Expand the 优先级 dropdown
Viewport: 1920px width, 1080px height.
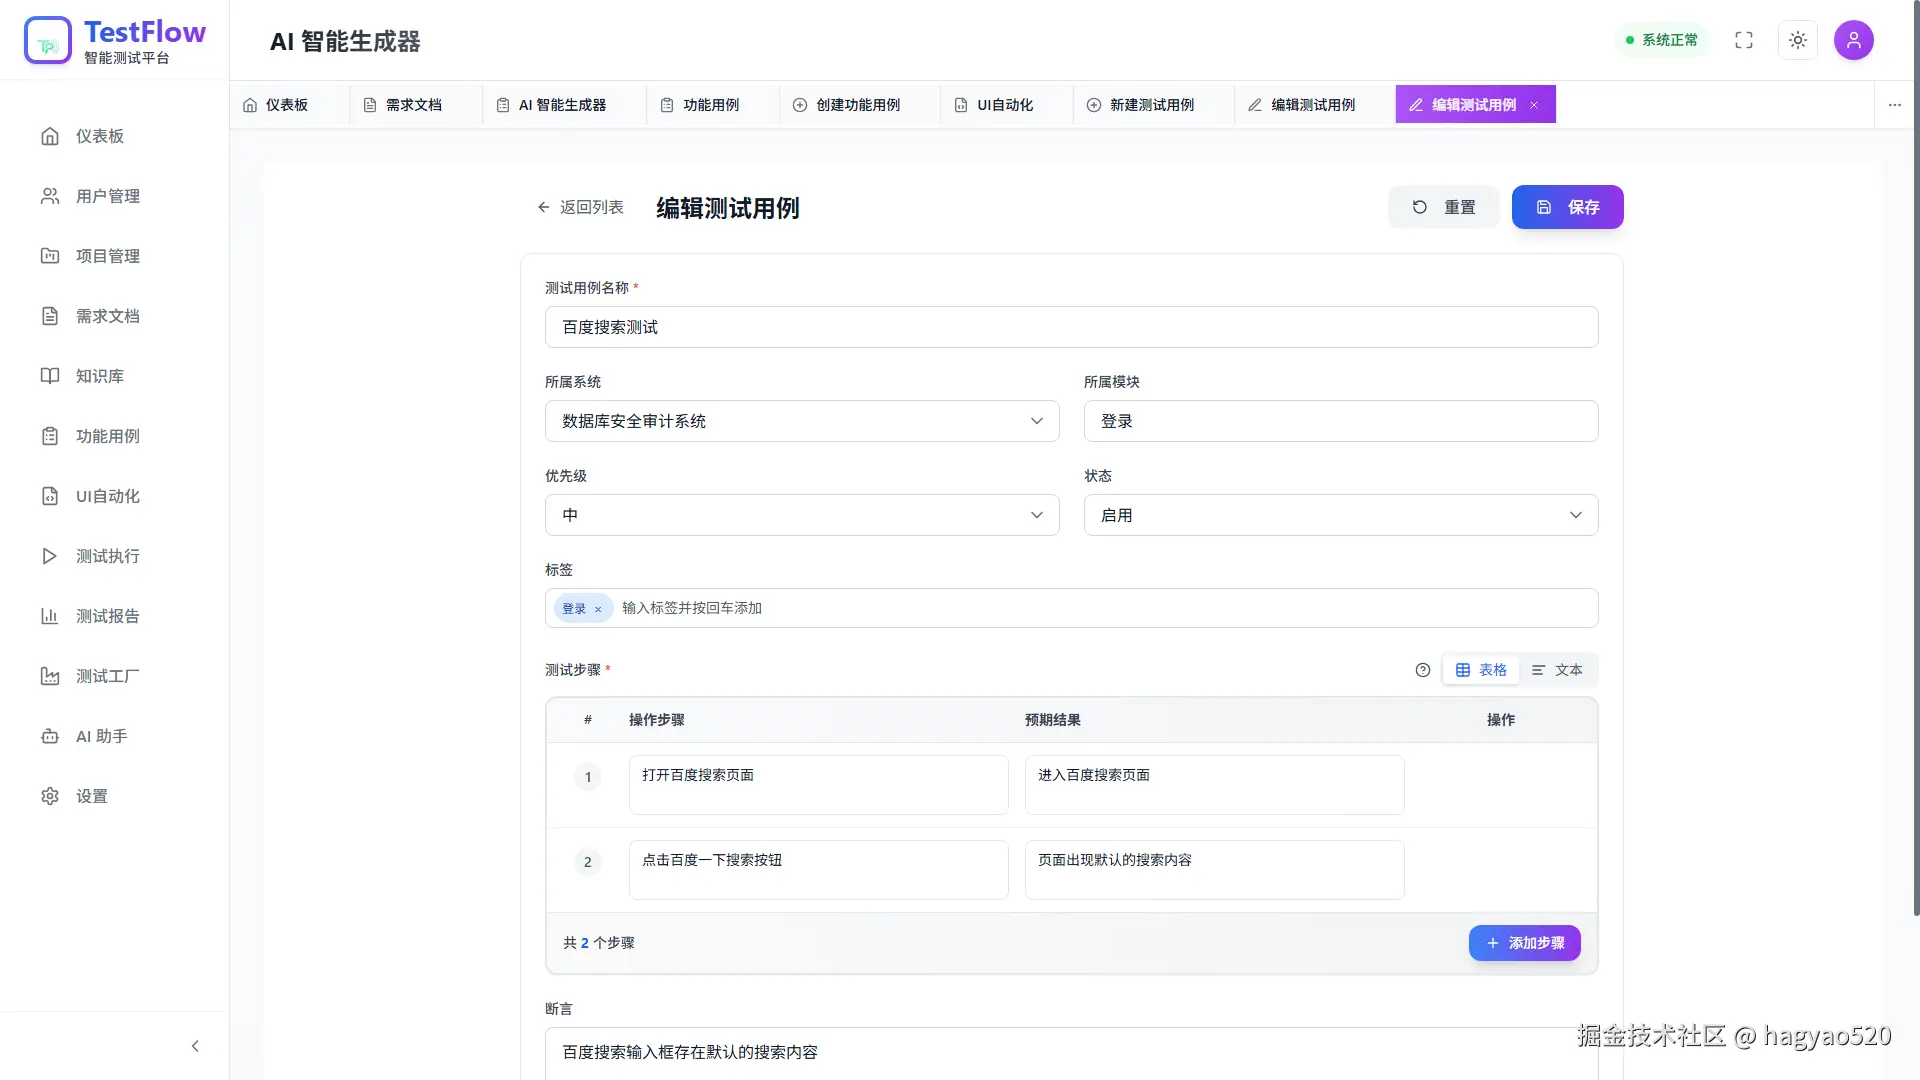[800, 514]
